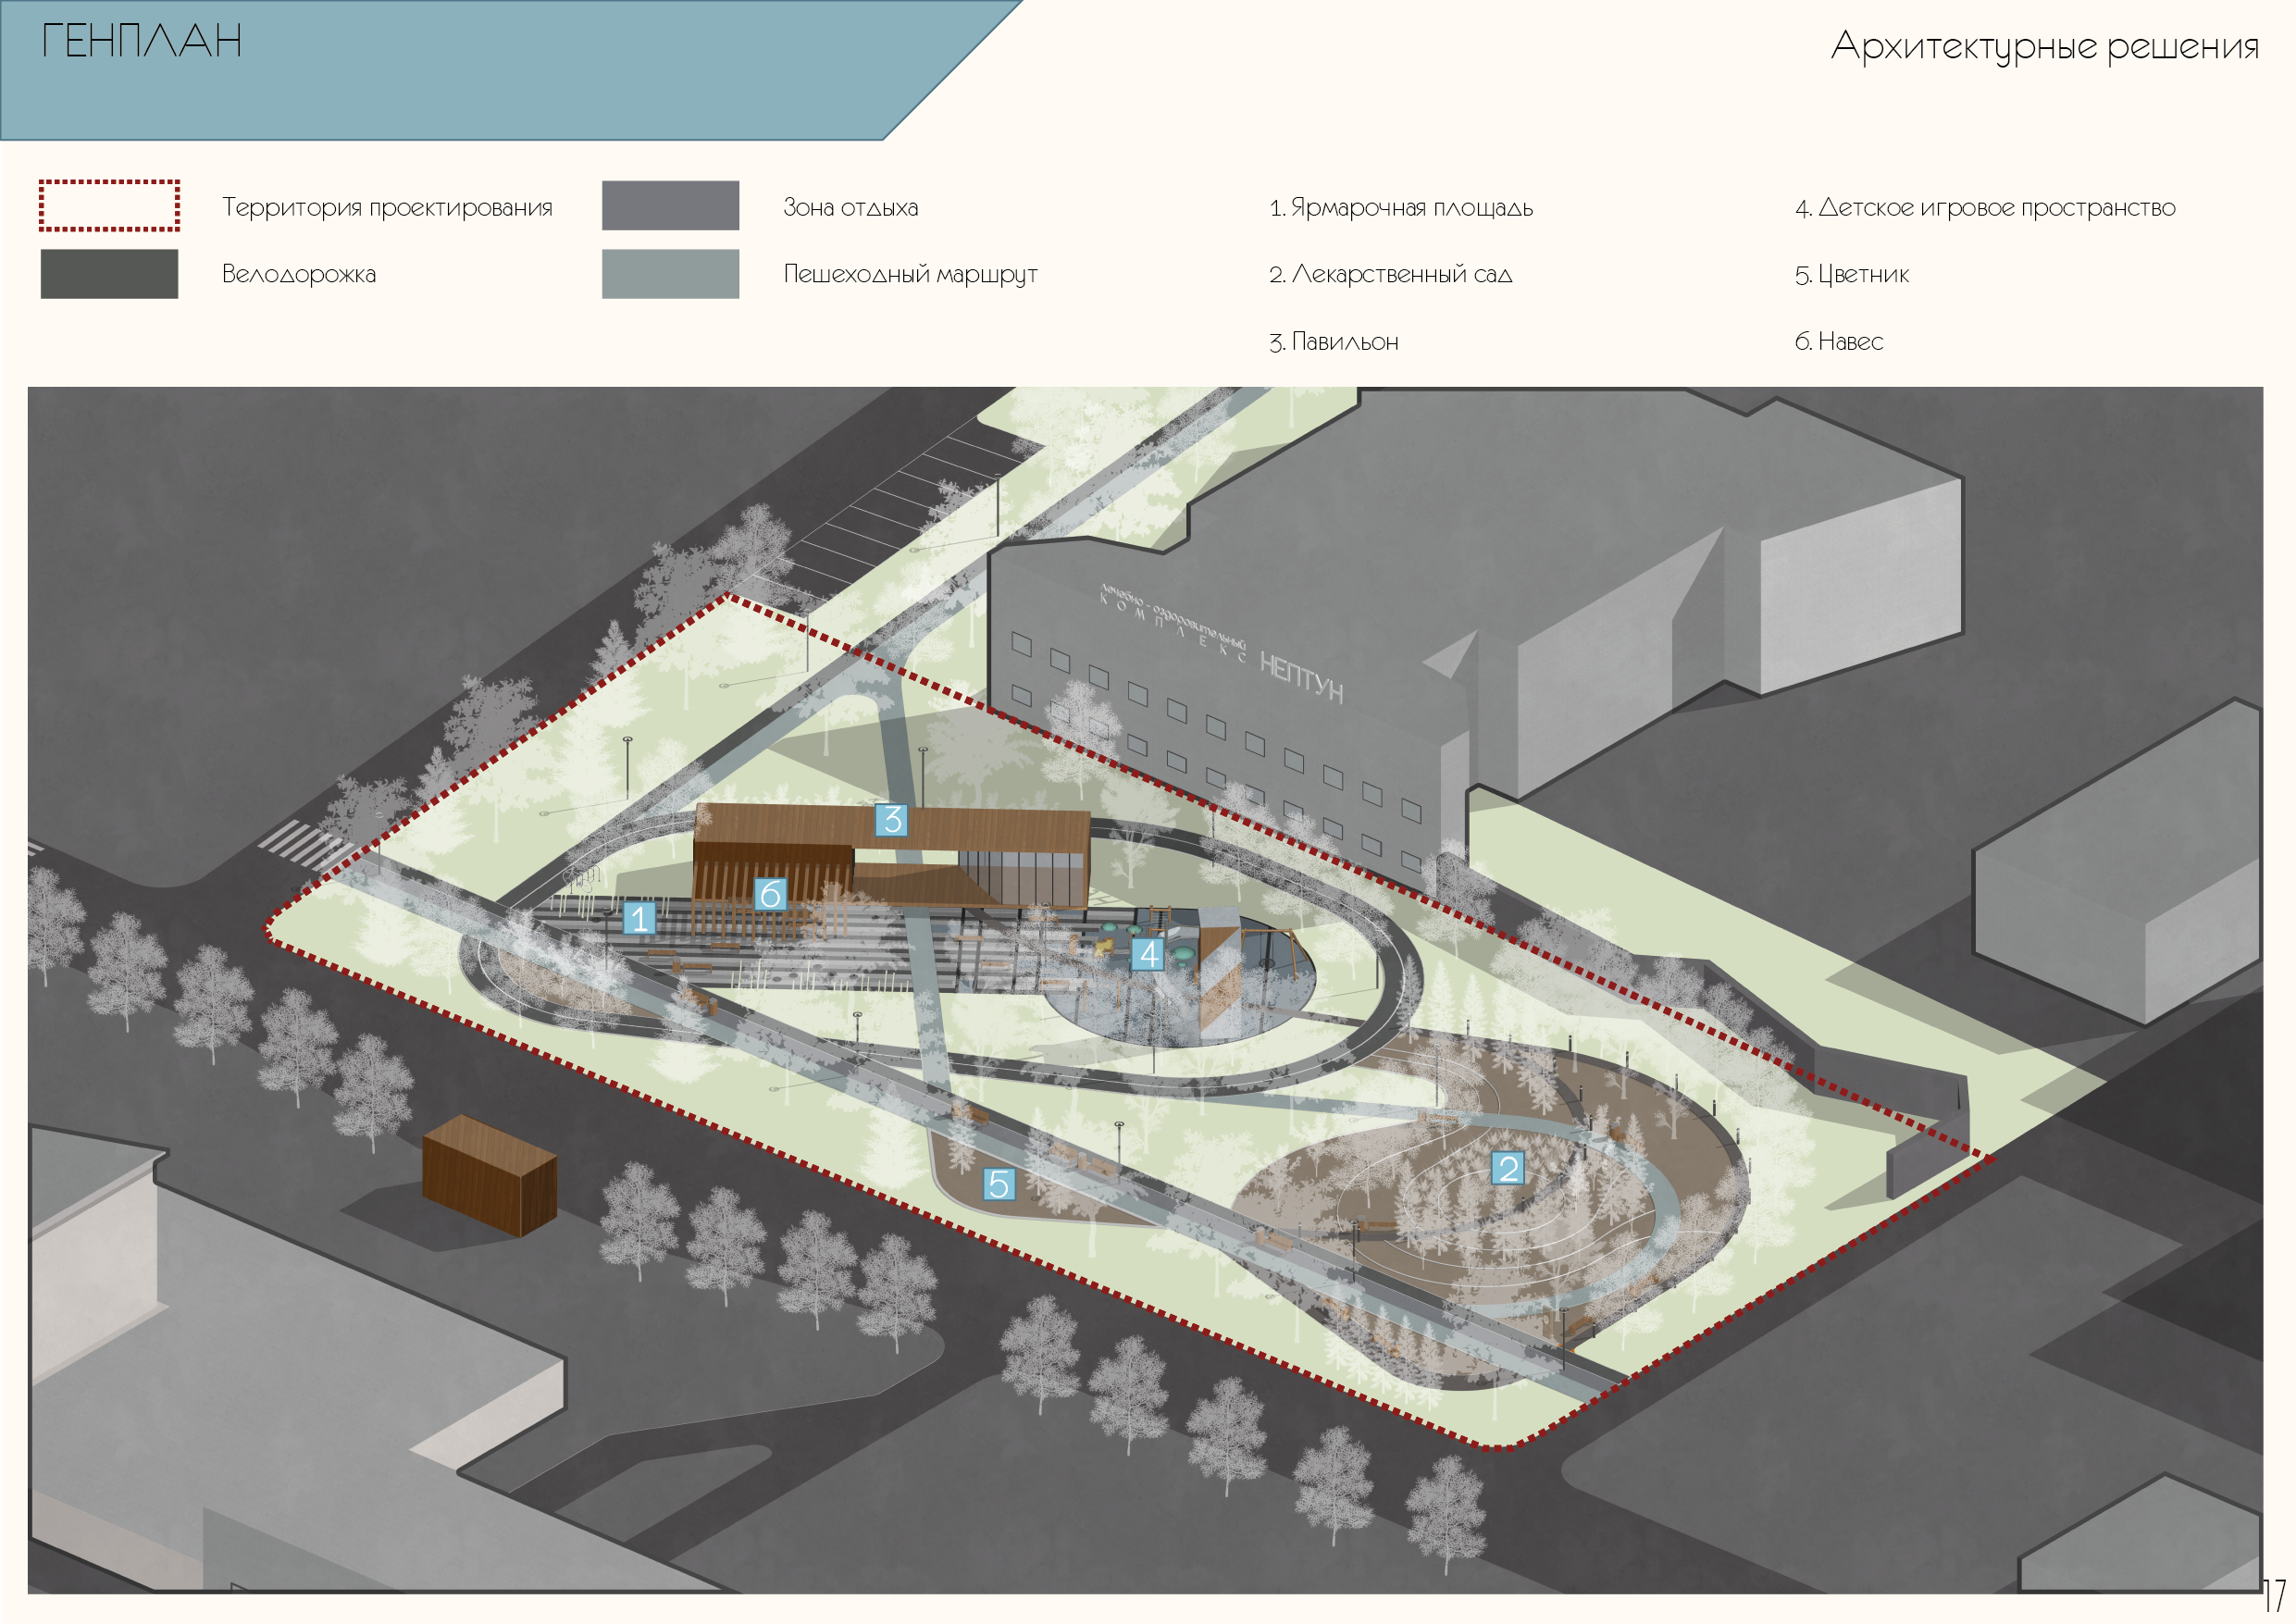Click legend entry 6. Навес

[1838, 342]
